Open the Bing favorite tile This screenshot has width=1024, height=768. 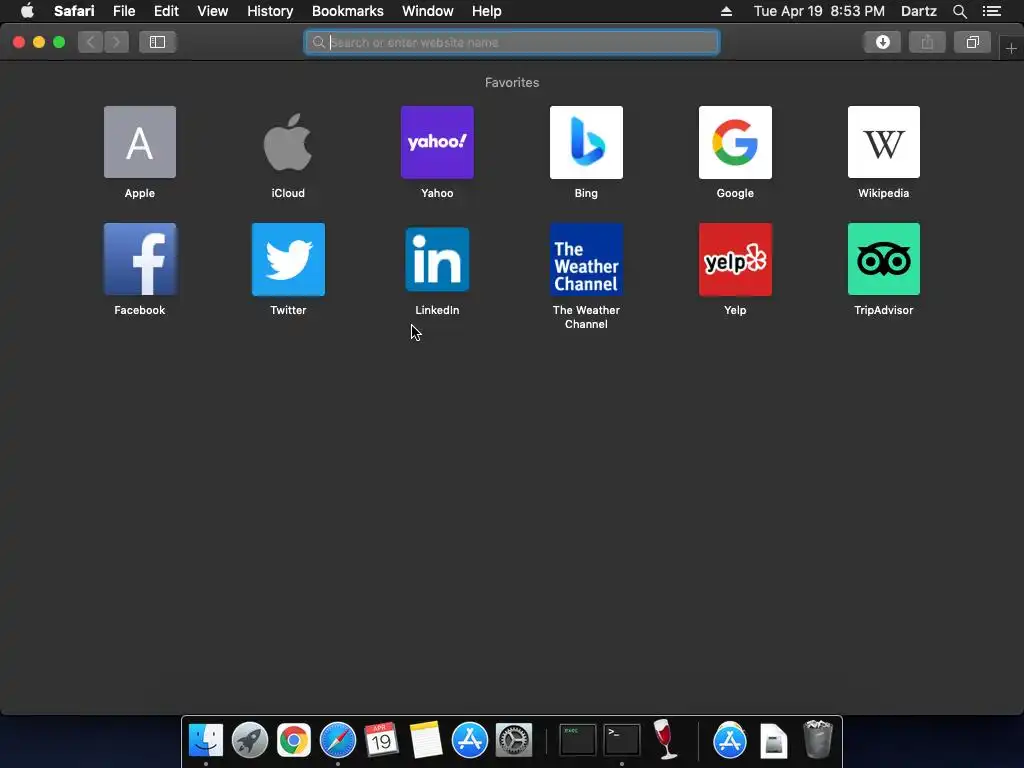coord(586,142)
